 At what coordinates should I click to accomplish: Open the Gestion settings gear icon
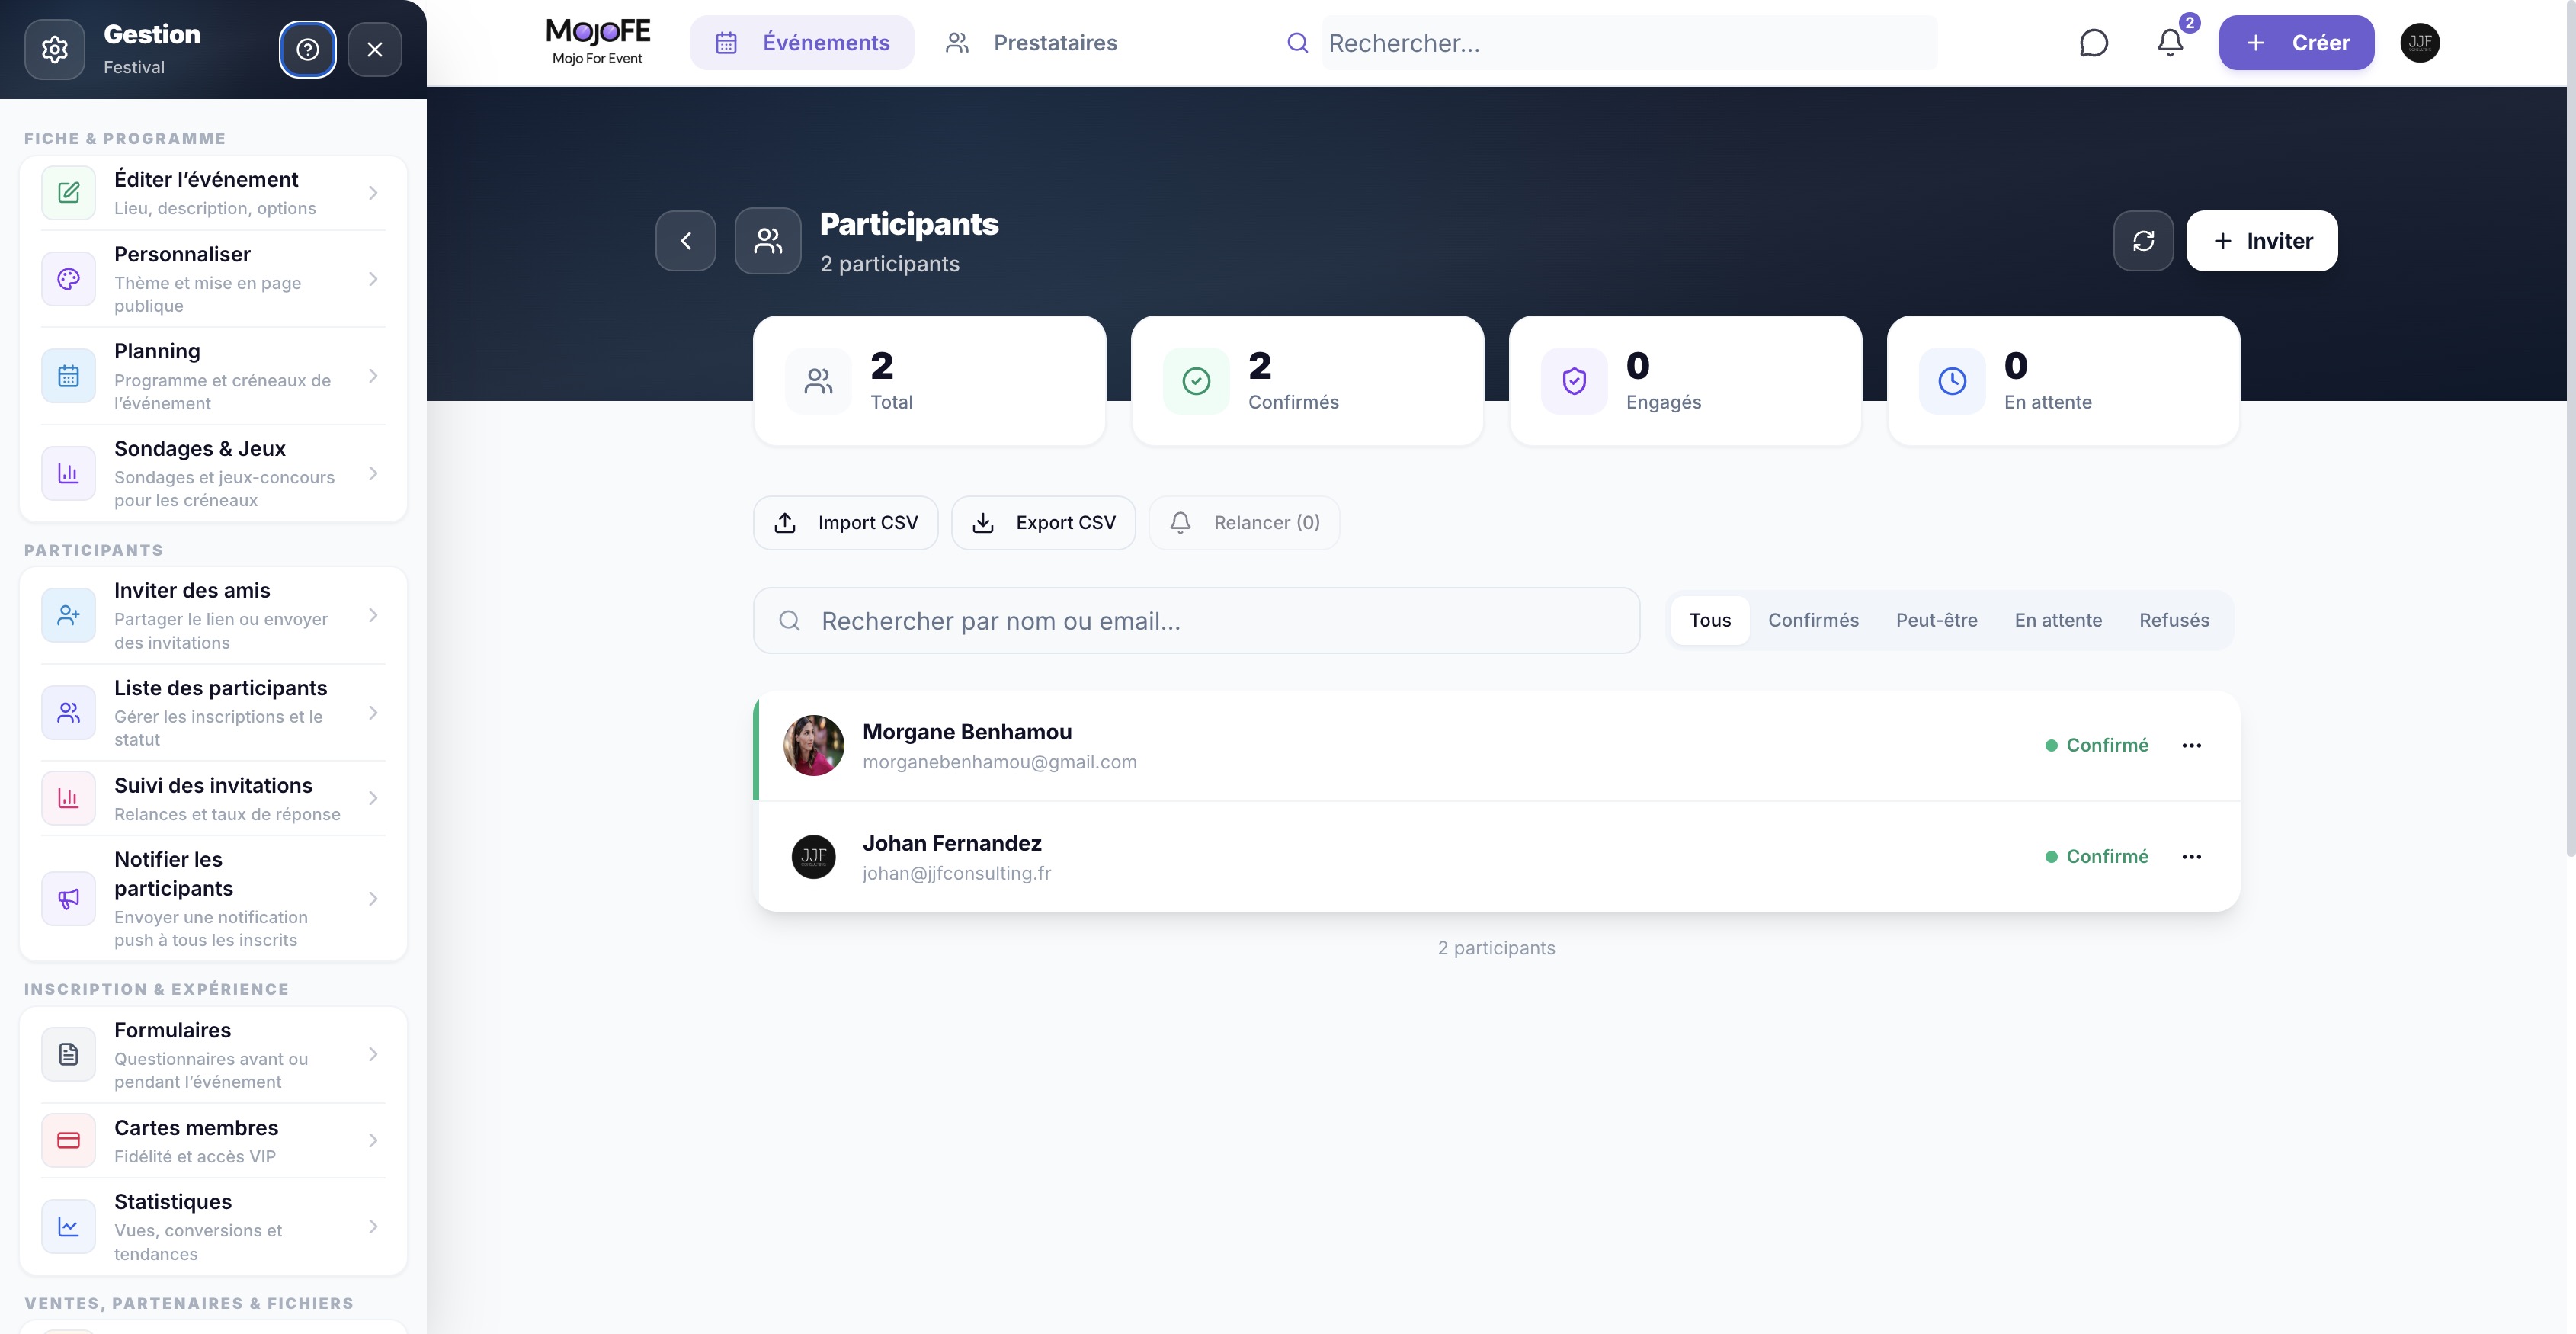(55, 49)
